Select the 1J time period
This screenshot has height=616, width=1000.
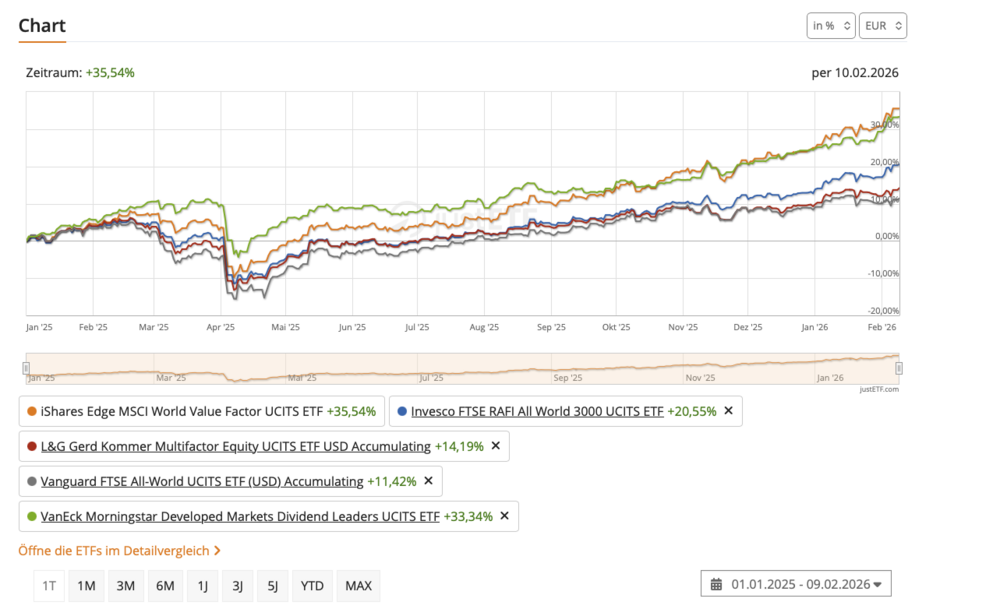click(203, 585)
